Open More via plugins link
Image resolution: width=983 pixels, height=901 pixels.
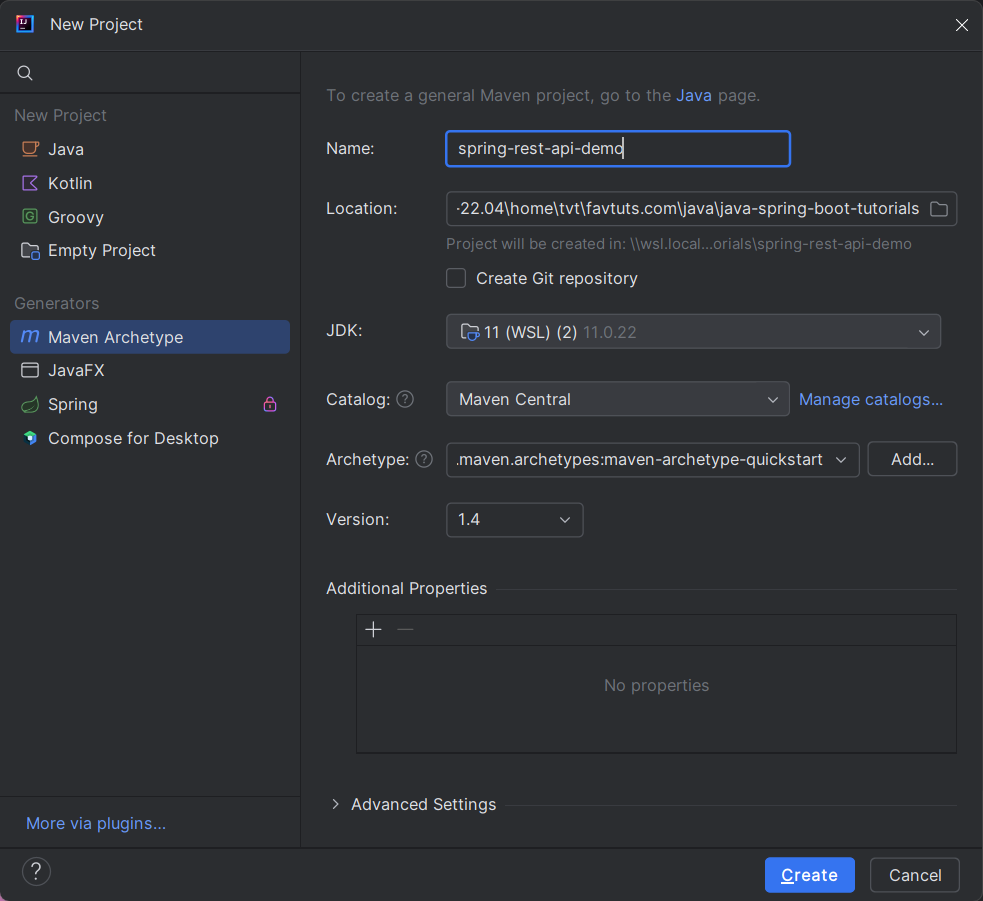(x=96, y=823)
